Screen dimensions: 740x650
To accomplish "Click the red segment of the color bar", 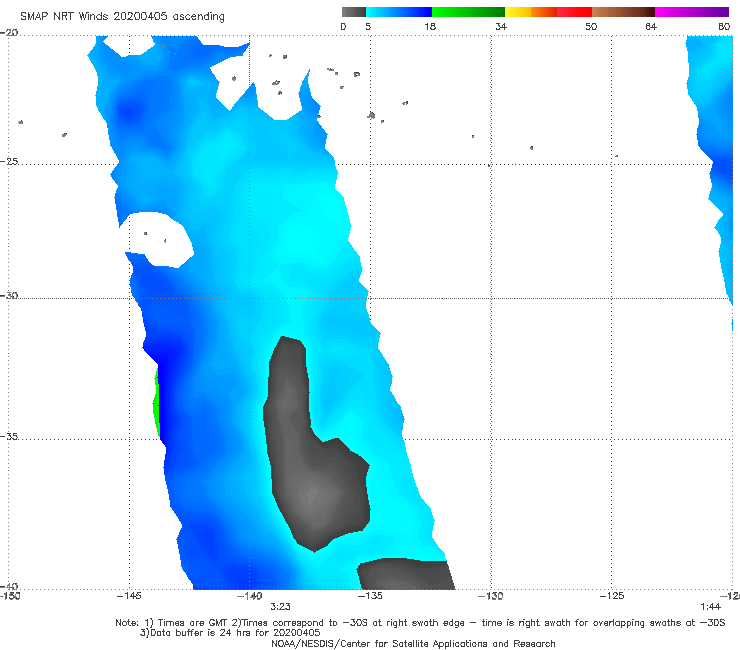I will (574, 12).
